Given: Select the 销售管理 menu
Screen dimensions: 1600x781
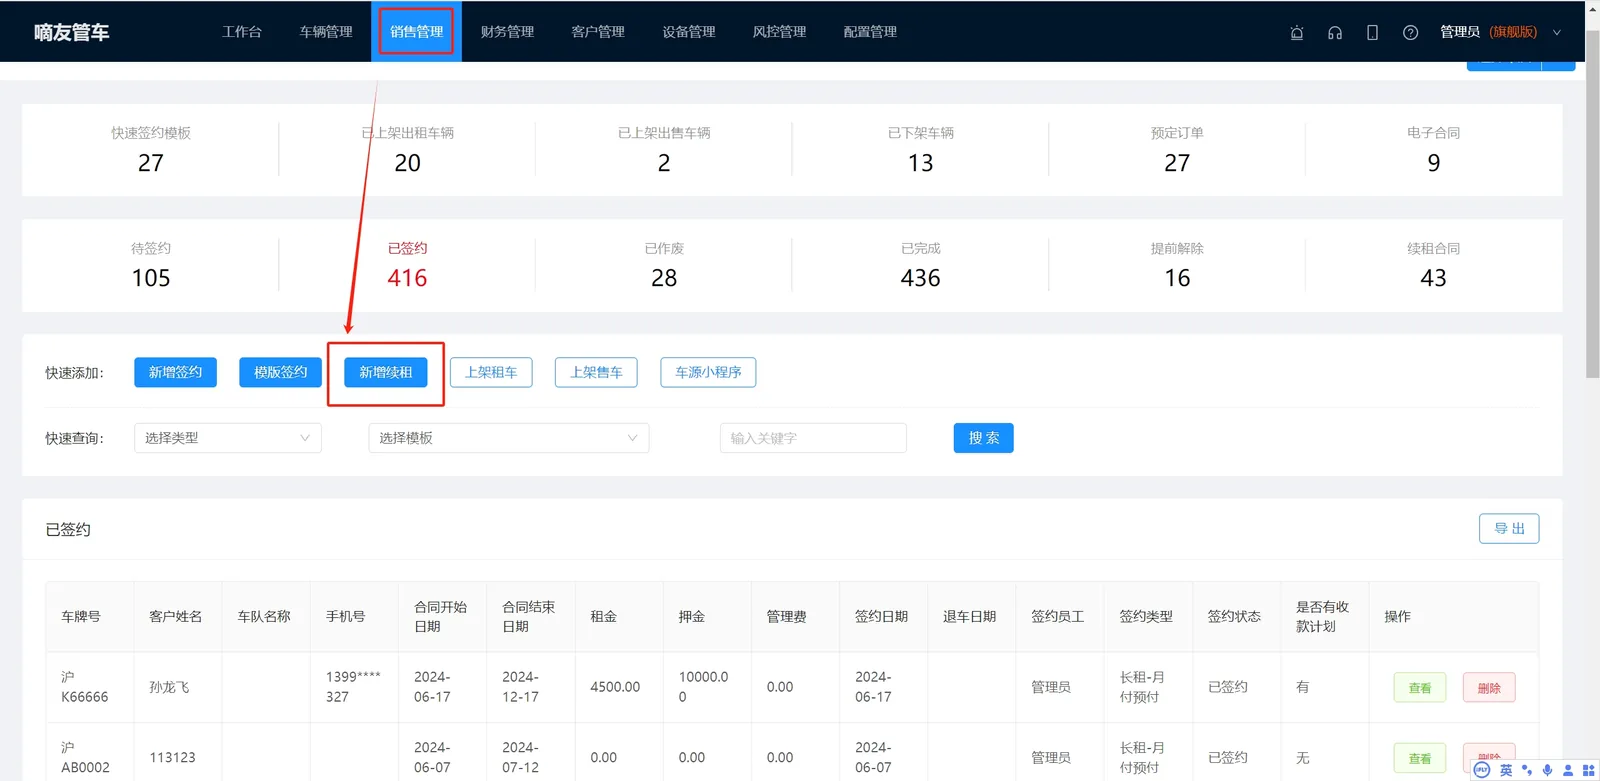Looking at the screenshot, I should click(417, 32).
